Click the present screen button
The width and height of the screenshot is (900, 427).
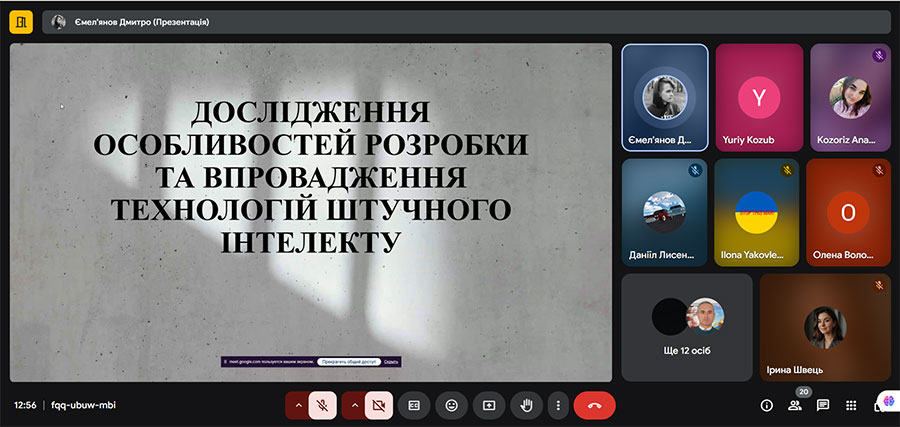(x=489, y=406)
